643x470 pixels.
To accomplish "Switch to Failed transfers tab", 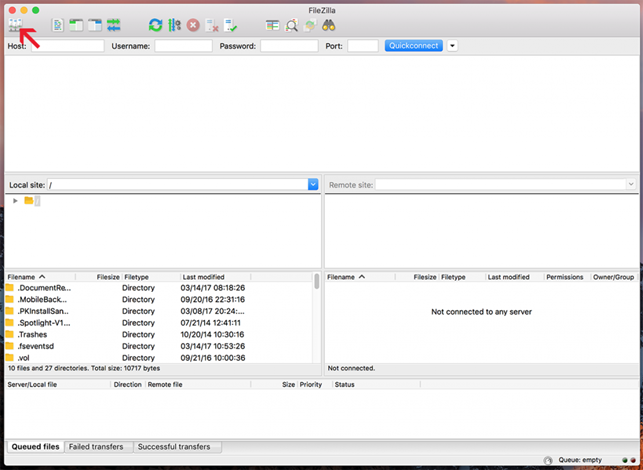I will [98, 447].
